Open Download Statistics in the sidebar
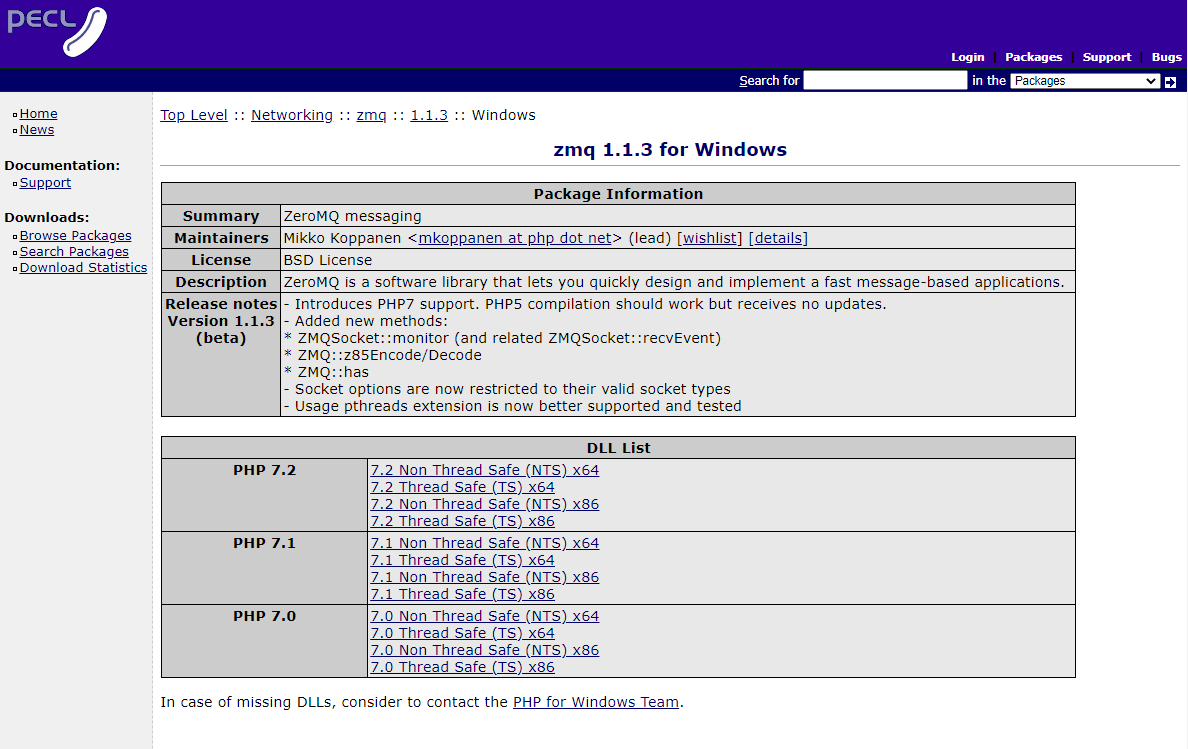 coord(83,268)
